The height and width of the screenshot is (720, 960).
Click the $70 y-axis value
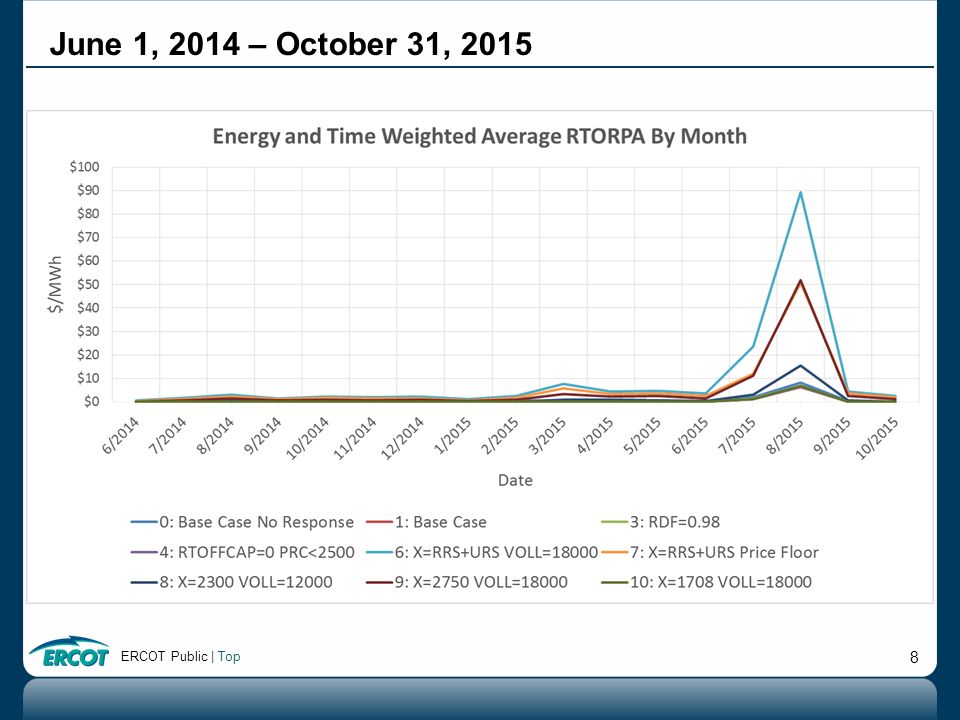(88, 238)
